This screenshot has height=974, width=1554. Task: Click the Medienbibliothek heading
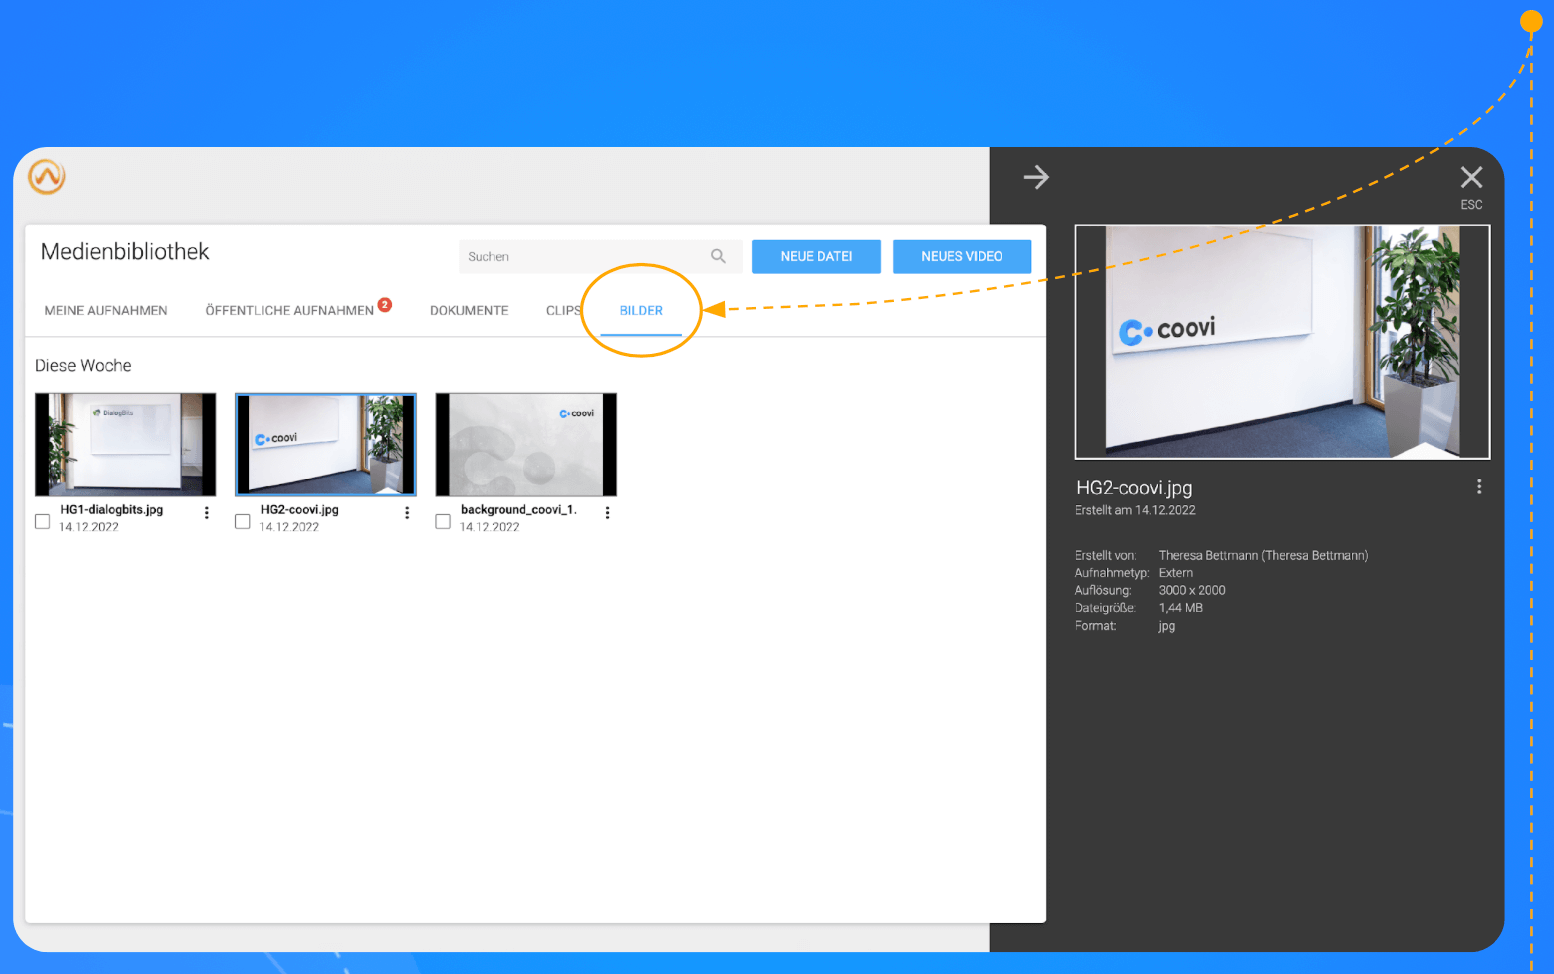click(125, 252)
